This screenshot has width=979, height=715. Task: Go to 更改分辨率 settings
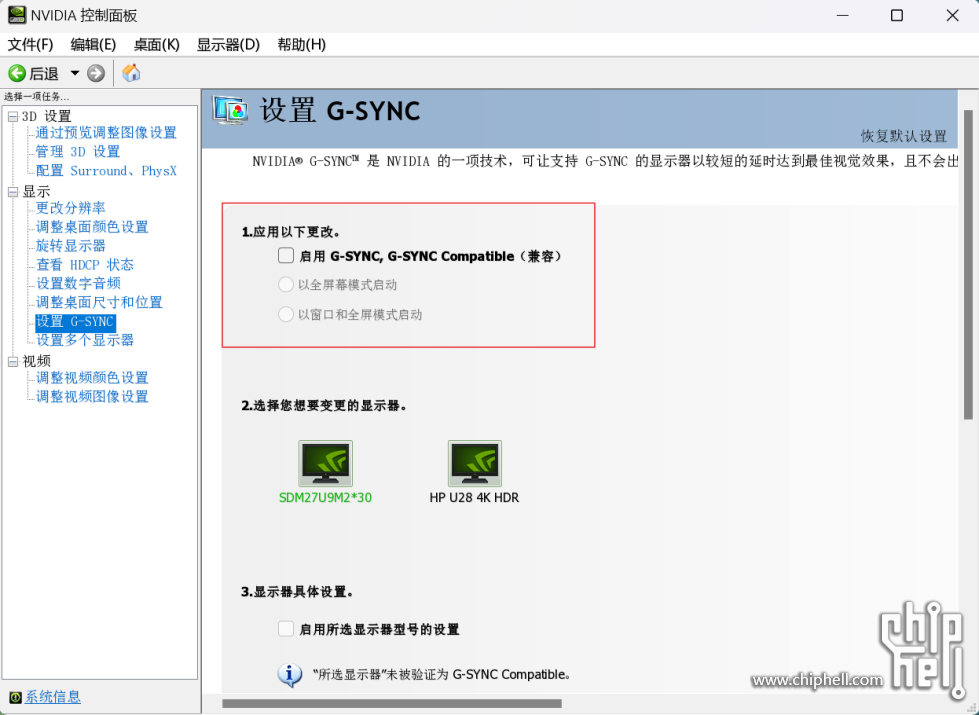[x=71, y=208]
